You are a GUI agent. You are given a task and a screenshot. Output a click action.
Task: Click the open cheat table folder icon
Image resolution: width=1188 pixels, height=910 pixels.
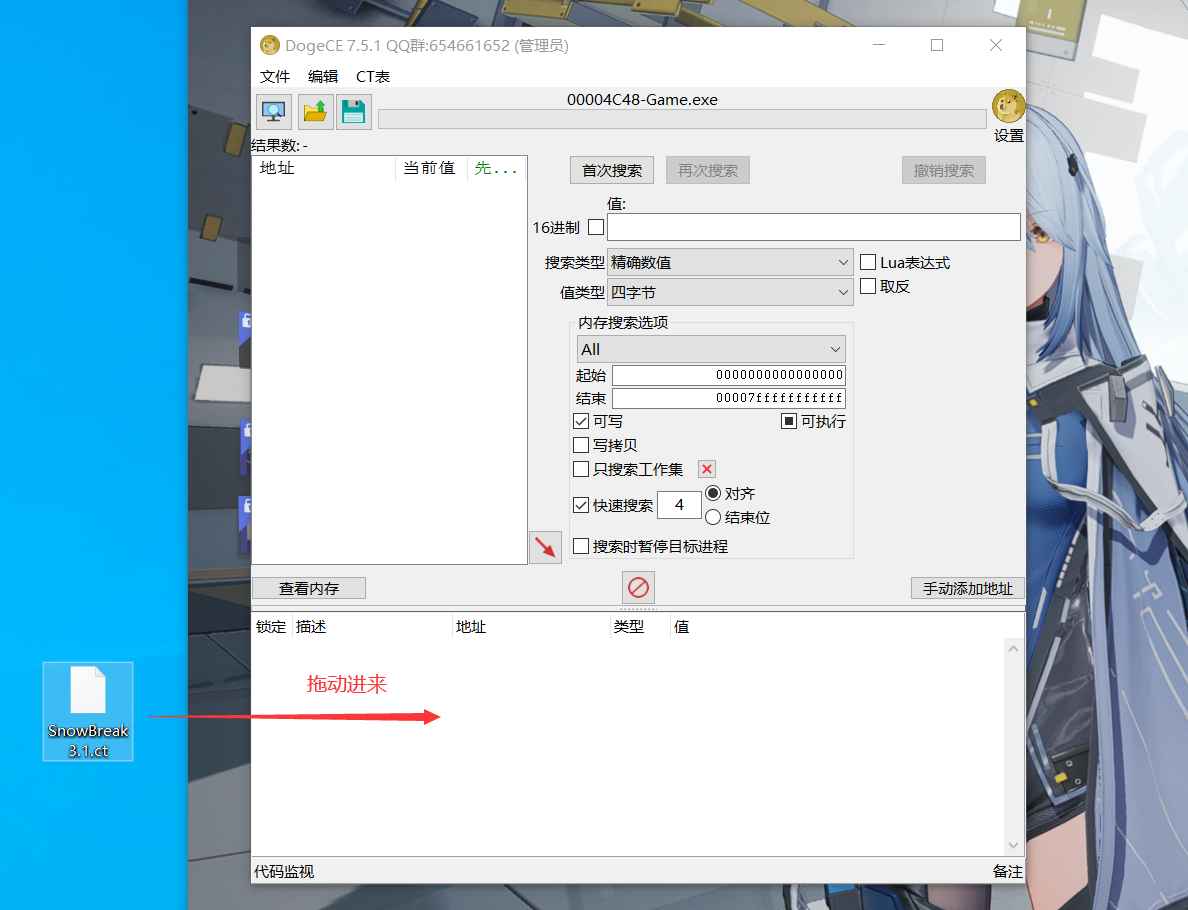pyautogui.click(x=314, y=111)
